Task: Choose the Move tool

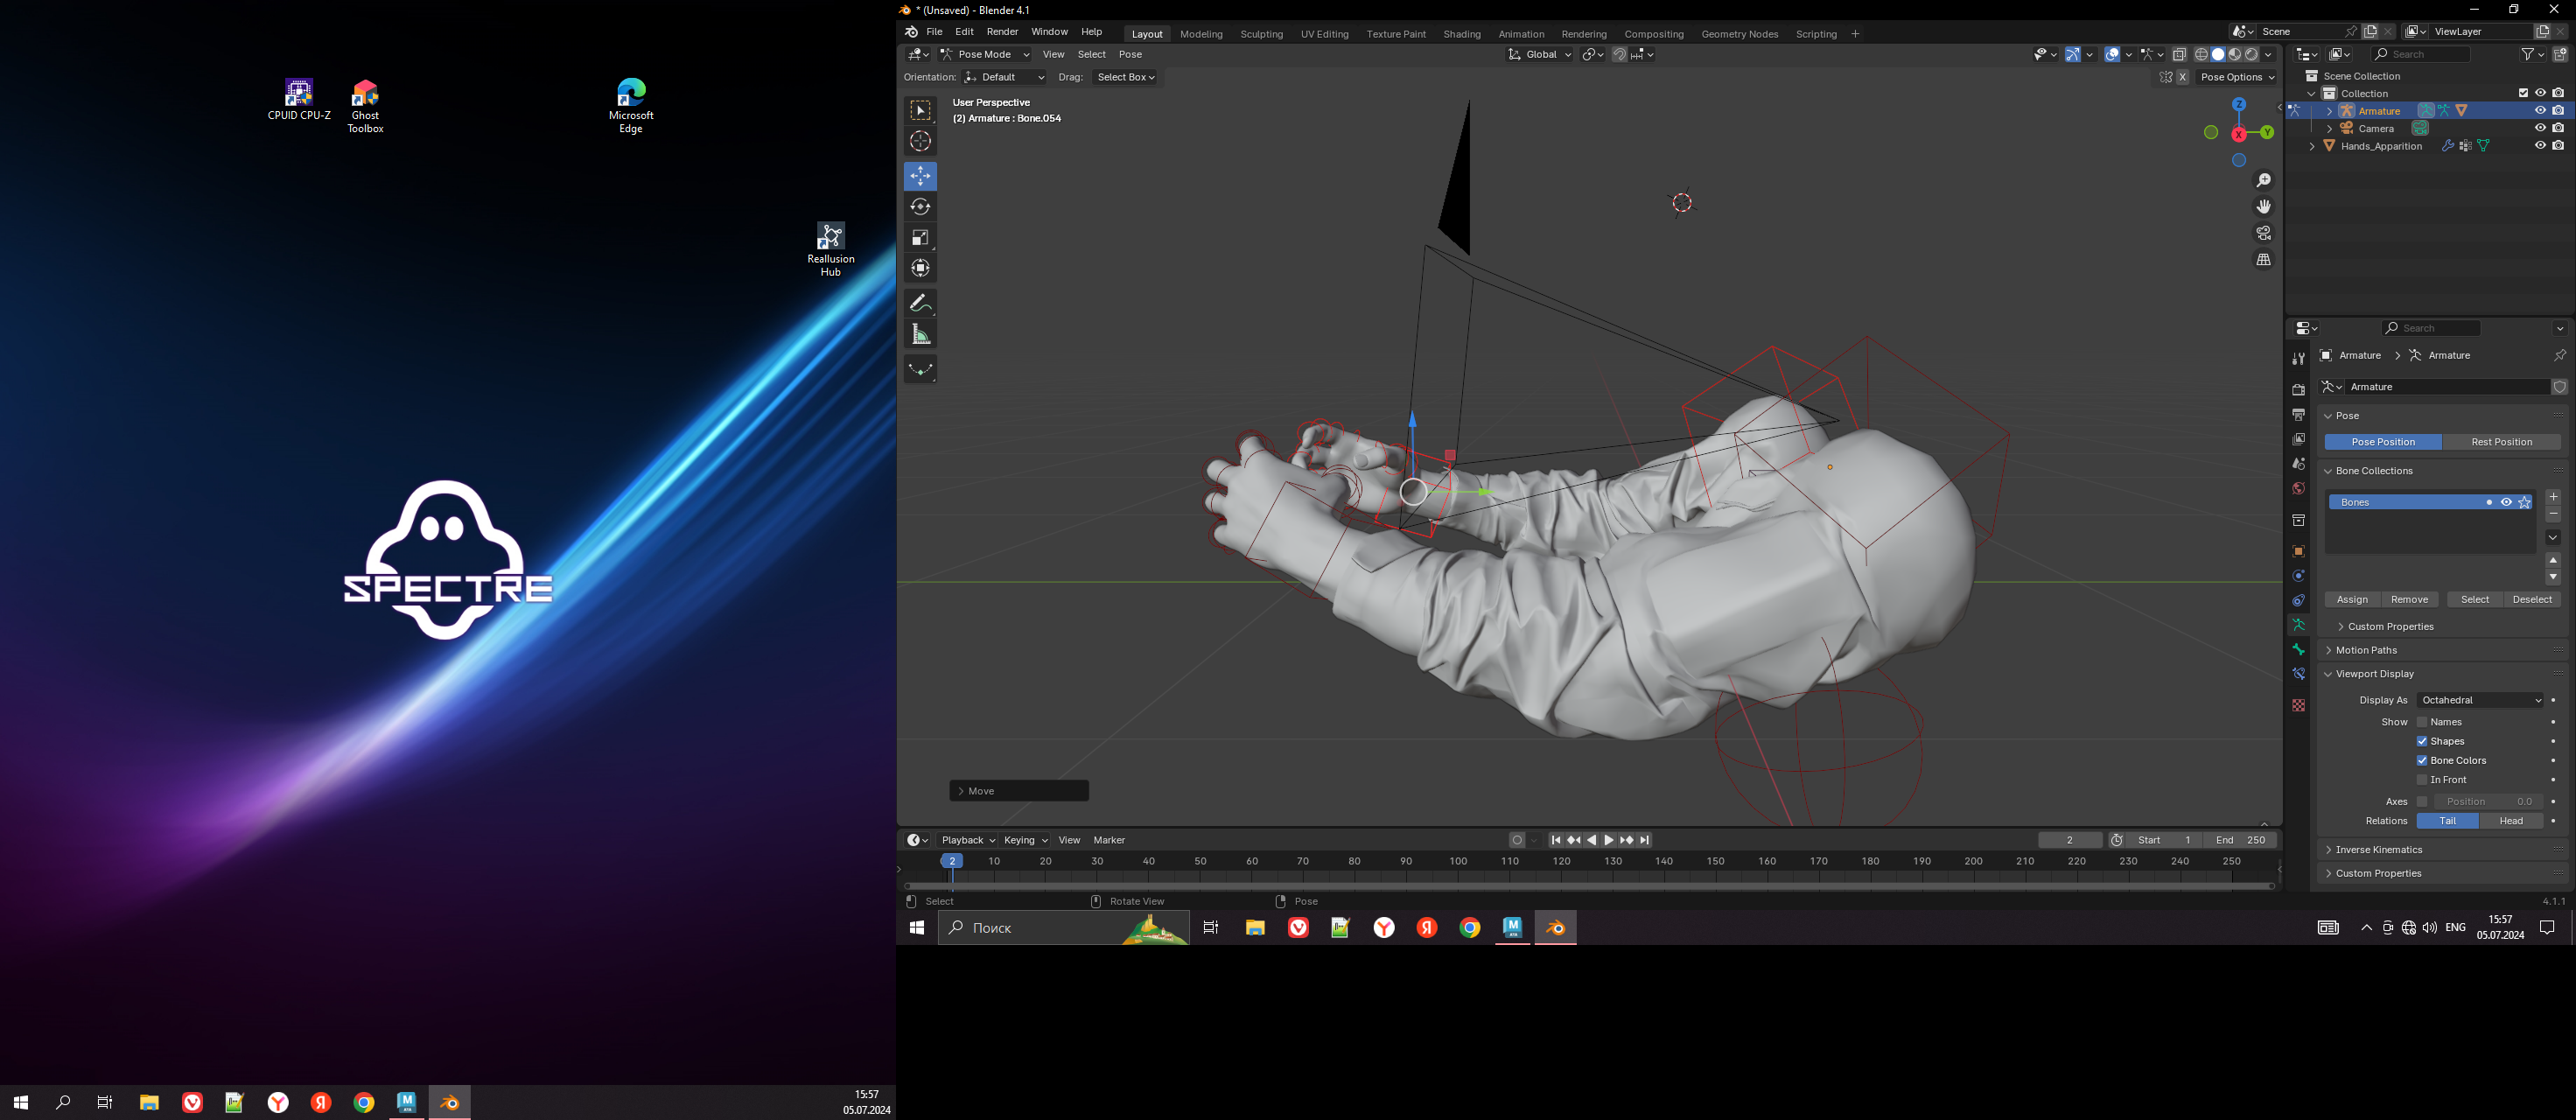Action: coord(920,176)
